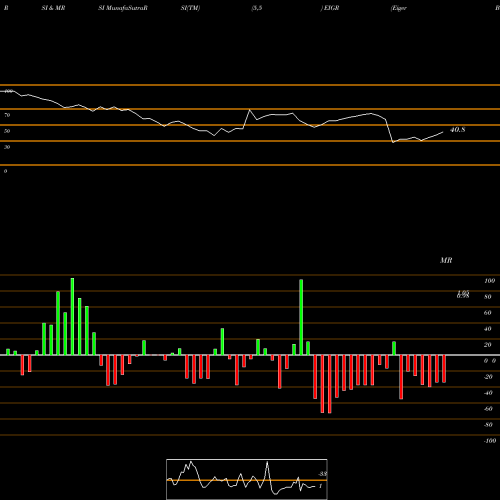Click the '(Eiger' company name text
The height and width of the screenshot is (500, 500).
point(399,8)
